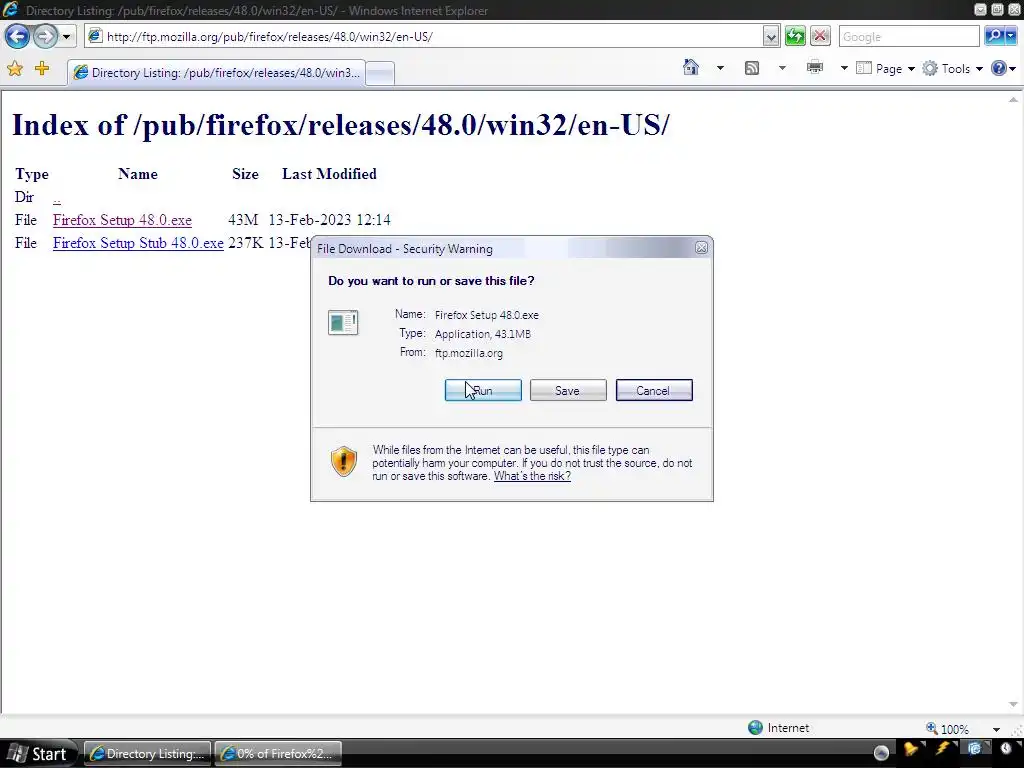Click the Help question mark icon
Viewport: 1024px width, 768px height.
tap(999, 68)
